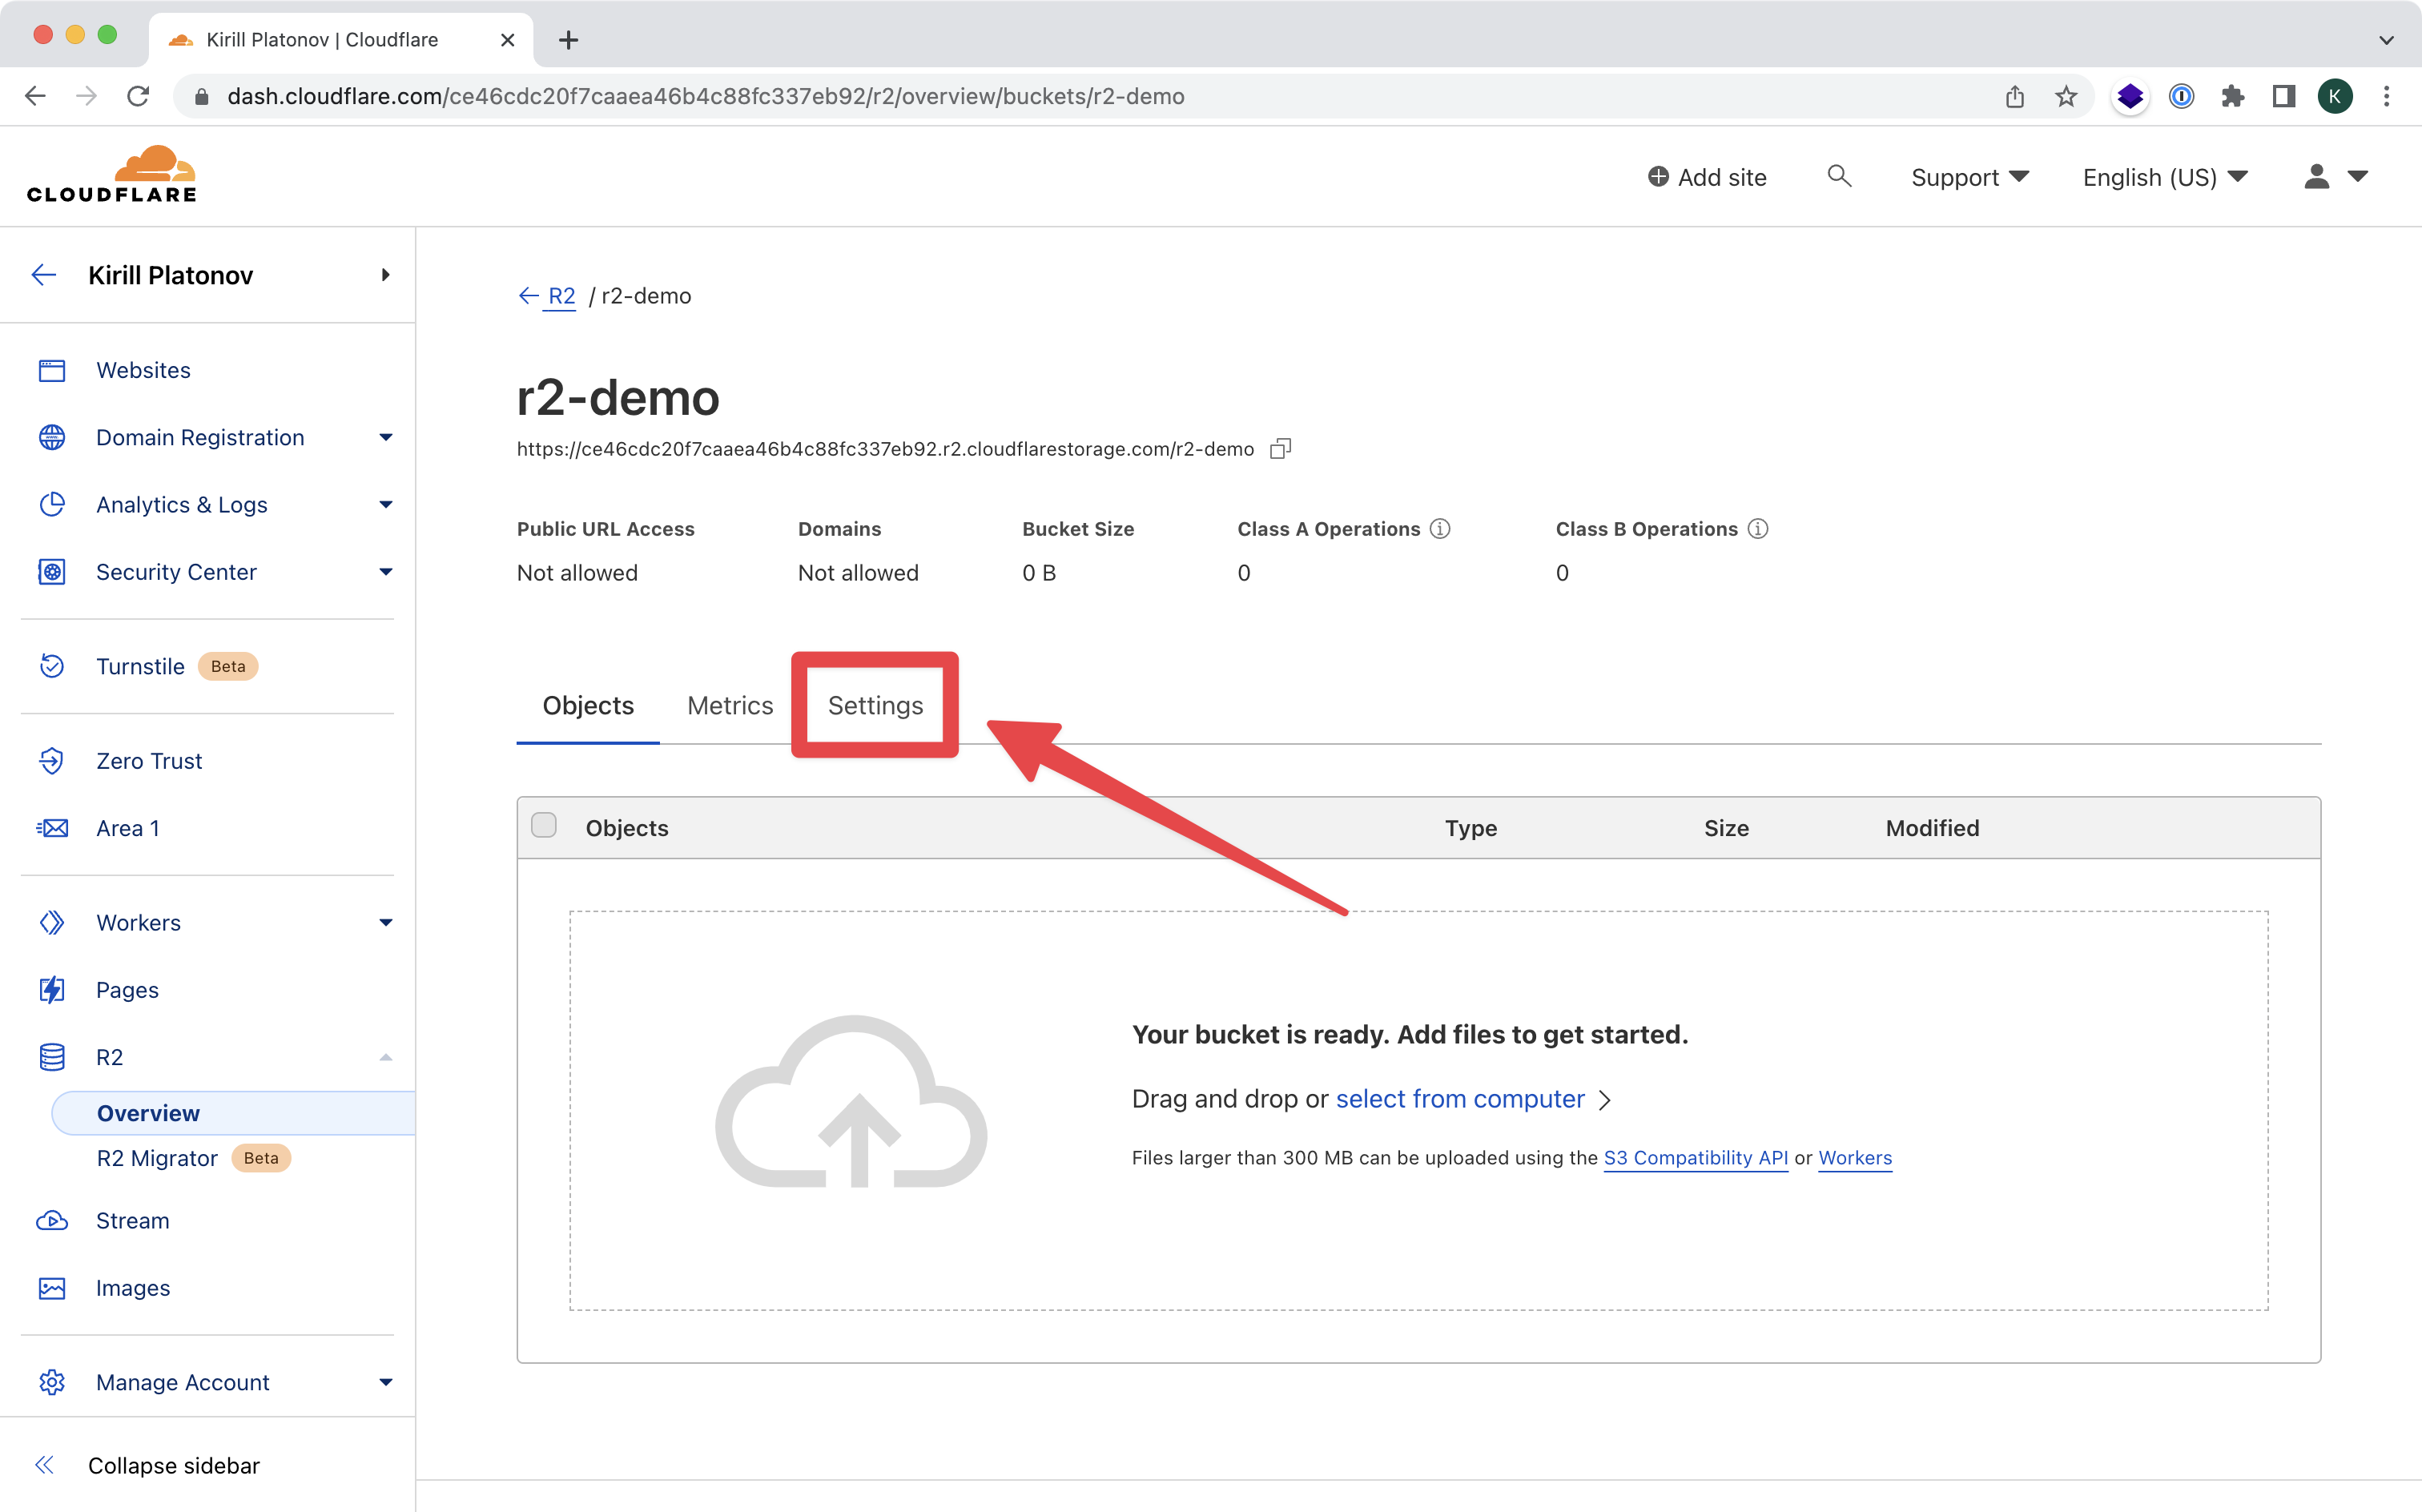Click the Zero Trust shield icon
2422x1512 pixels.
click(52, 760)
